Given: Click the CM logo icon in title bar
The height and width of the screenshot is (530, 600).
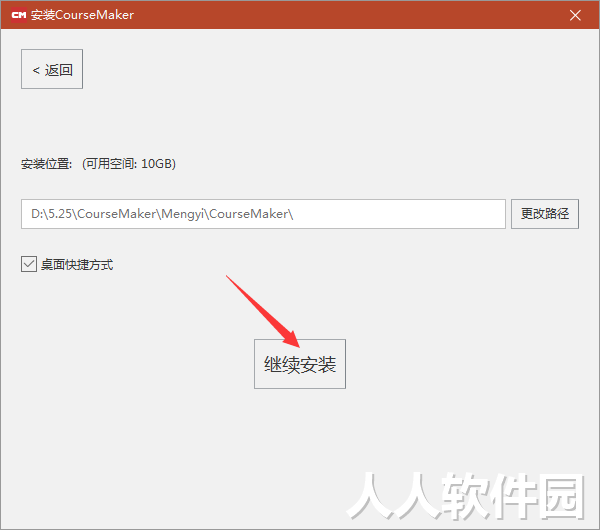Looking at the screenshot, I should 19,15.
